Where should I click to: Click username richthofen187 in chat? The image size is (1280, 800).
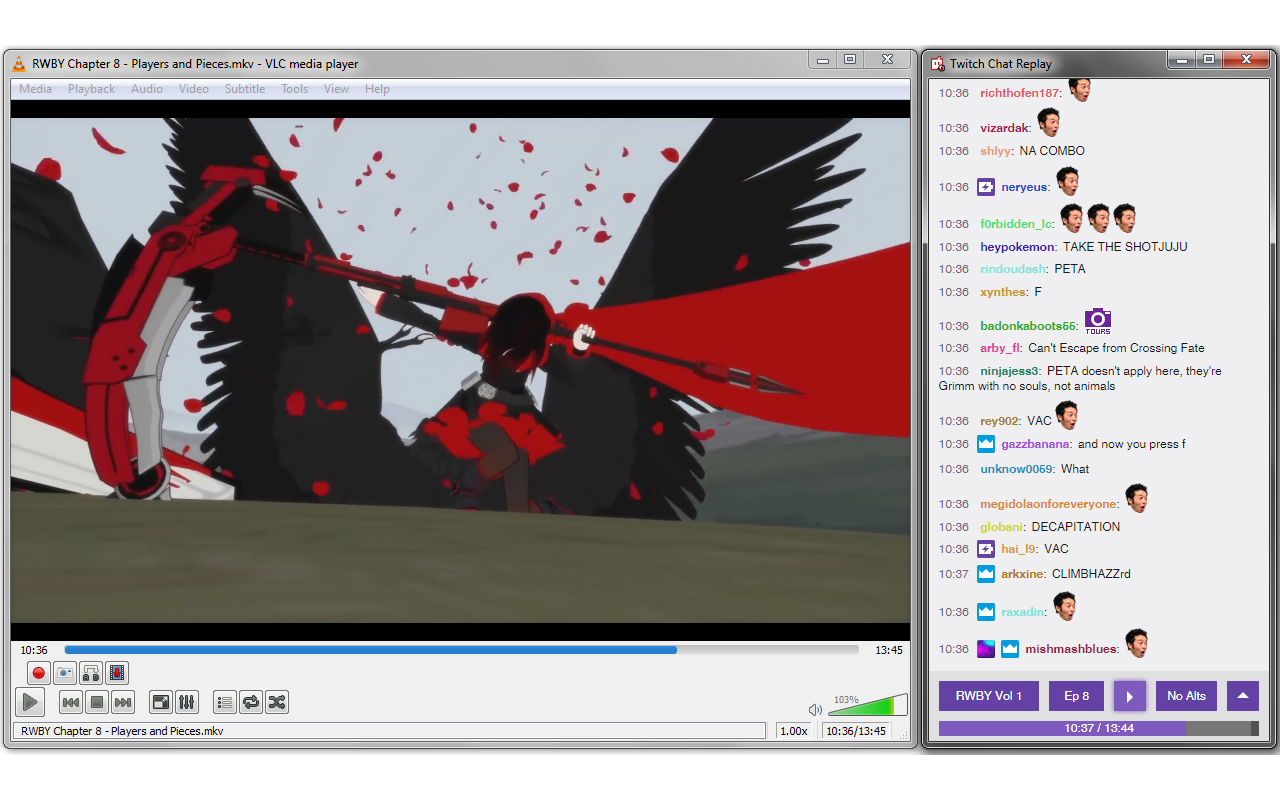pyautogui.click(x=1019, y=93)
